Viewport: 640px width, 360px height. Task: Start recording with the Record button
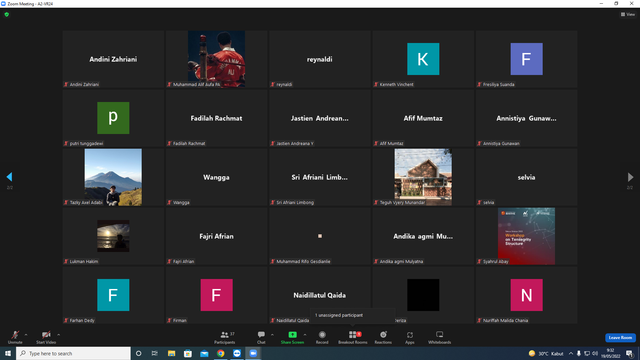(322, 337)
